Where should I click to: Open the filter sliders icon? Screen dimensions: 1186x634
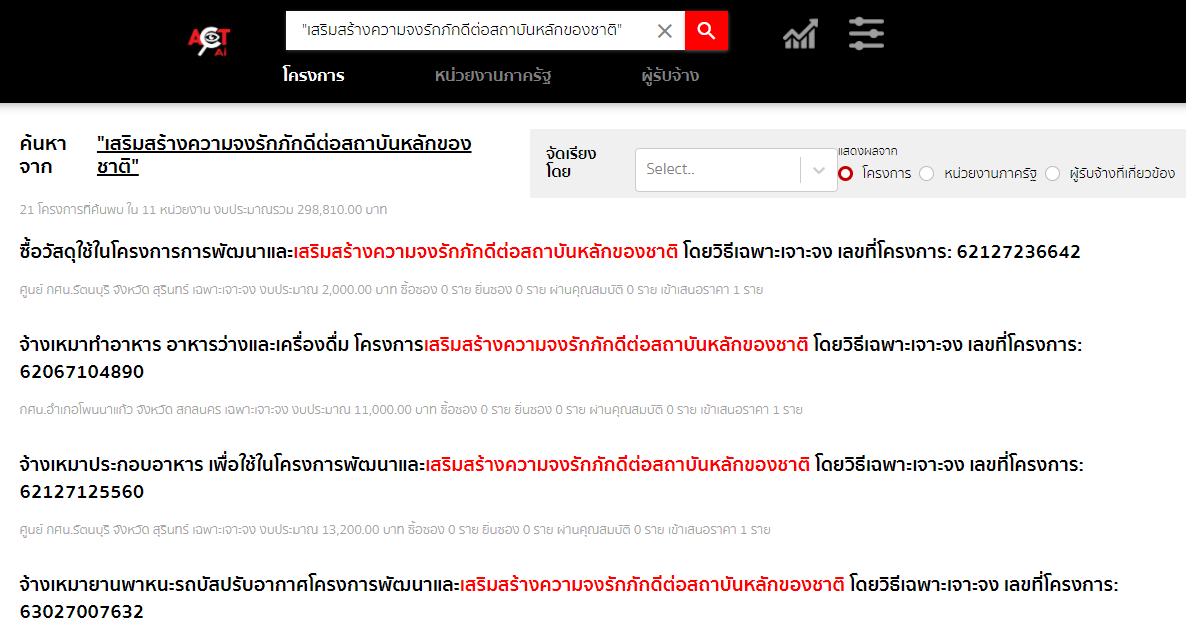(866, 34)
